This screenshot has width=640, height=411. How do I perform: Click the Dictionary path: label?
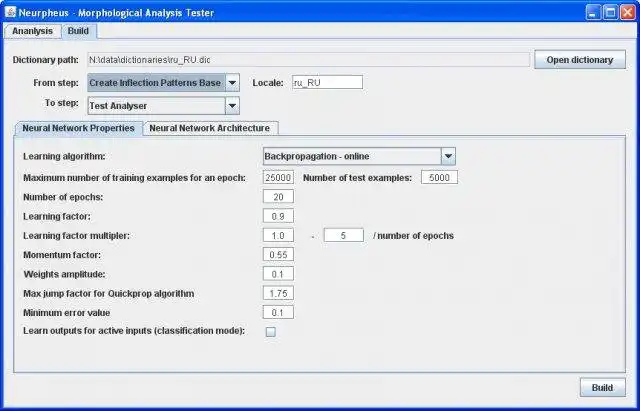click(x=46, y=60)
